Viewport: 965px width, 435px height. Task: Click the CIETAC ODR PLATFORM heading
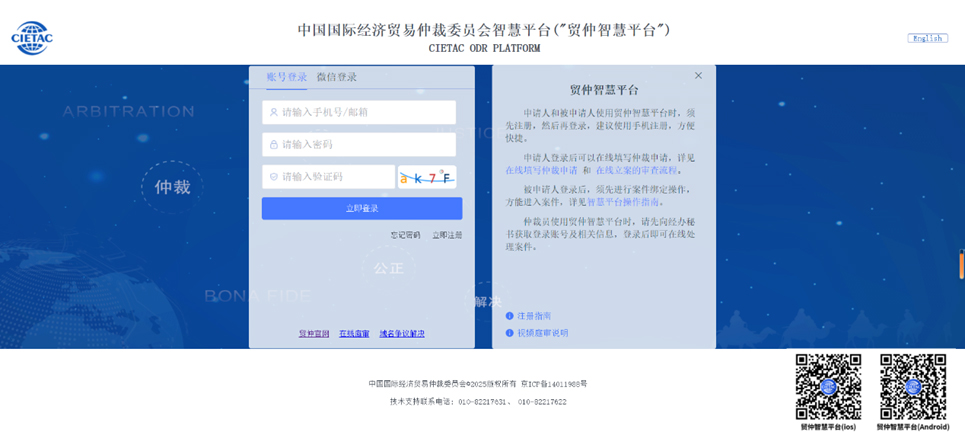(x=484, y=49)
